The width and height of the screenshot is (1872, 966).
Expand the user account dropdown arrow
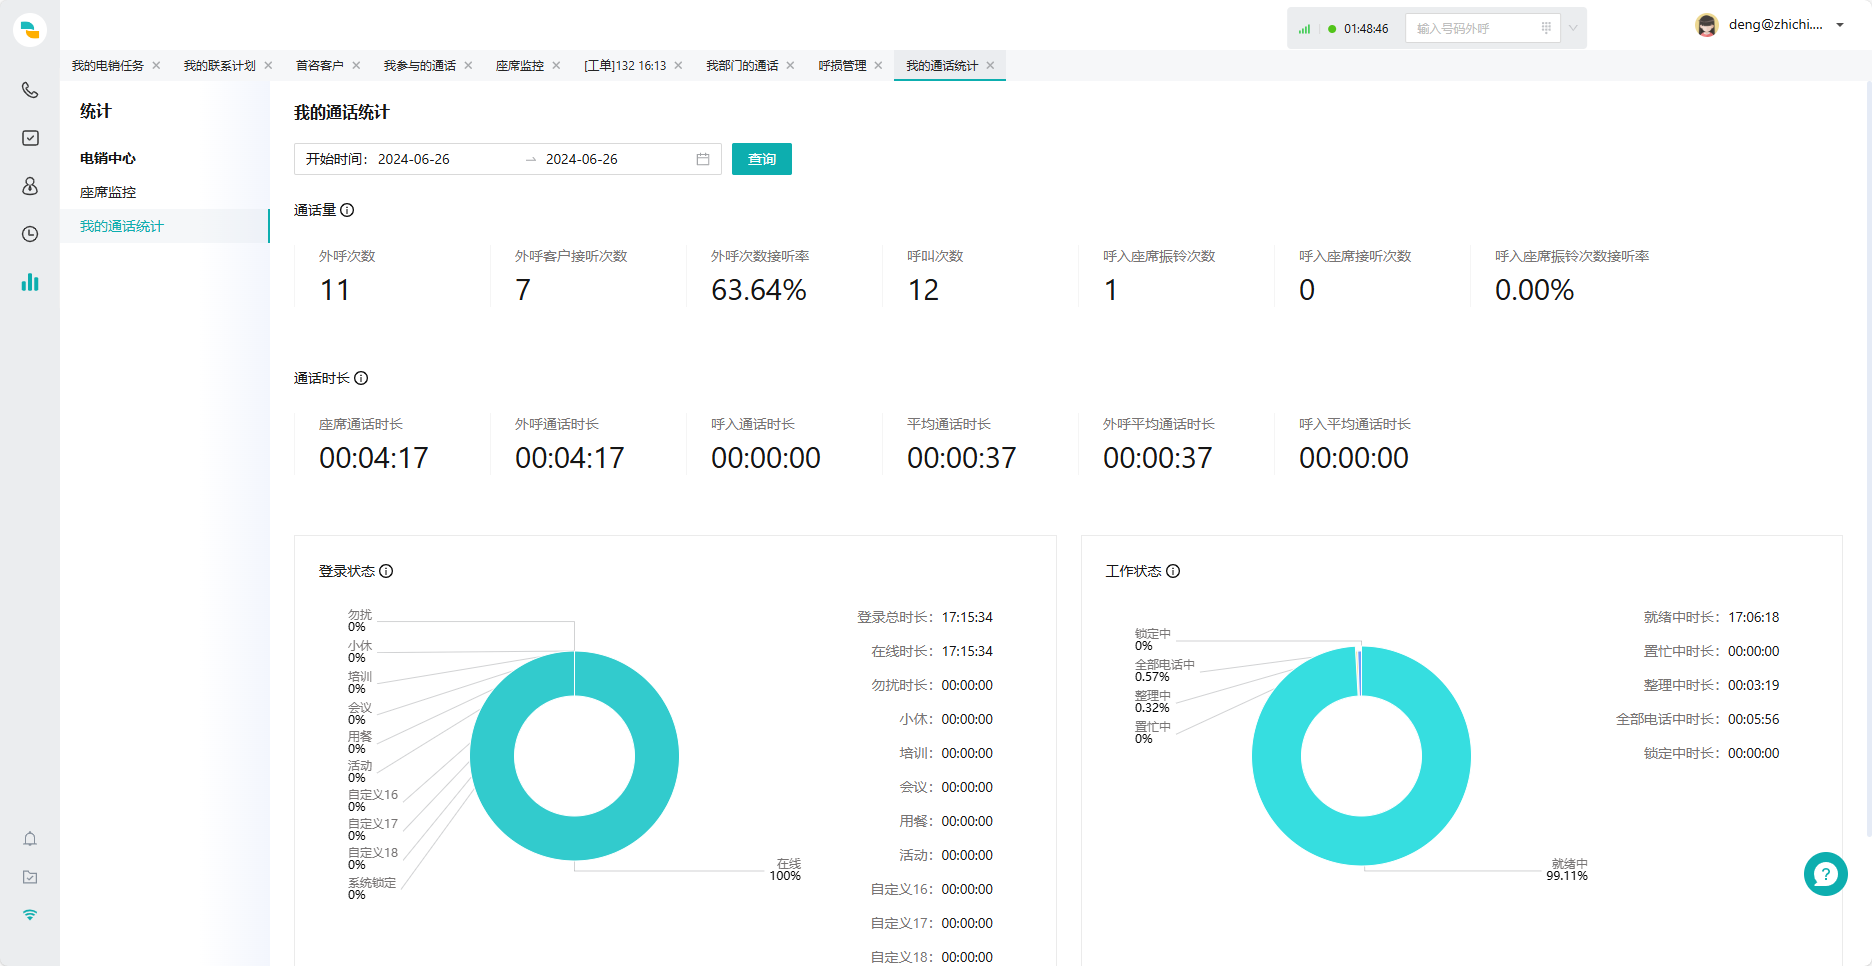click(x=1840, y=25)
